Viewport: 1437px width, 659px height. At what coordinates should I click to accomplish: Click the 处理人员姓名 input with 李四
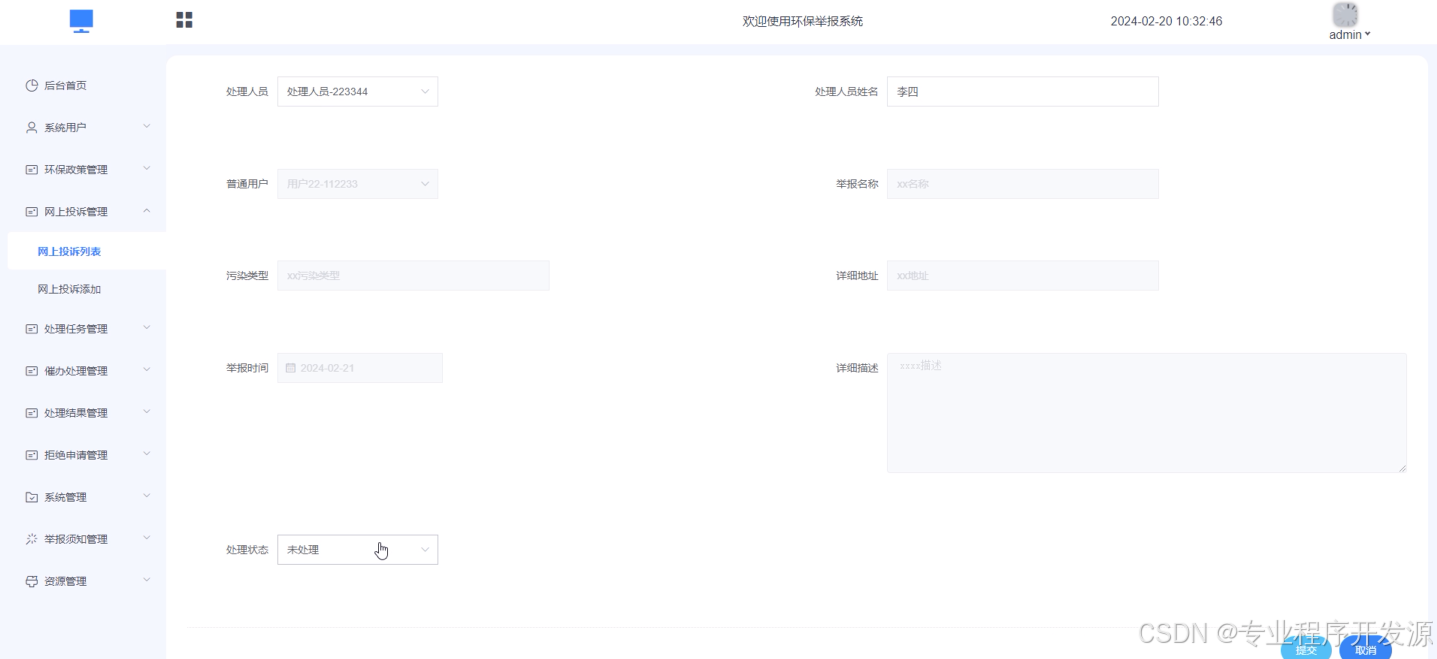1023,91
